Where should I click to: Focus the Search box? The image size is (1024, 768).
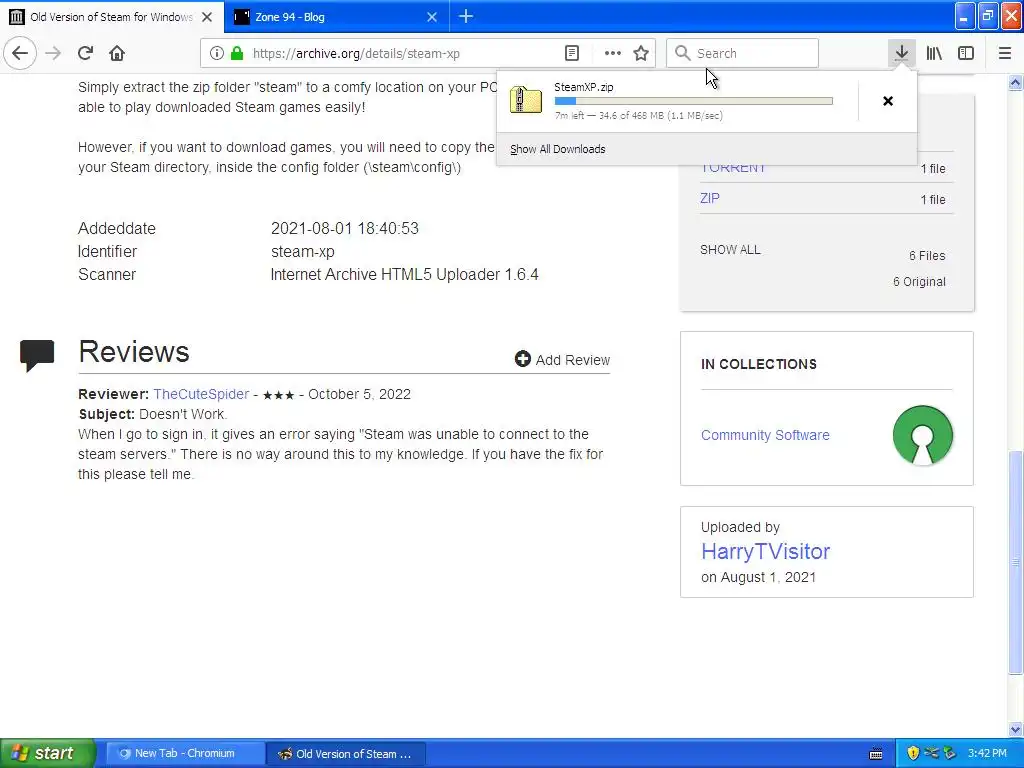coord(742,53)
